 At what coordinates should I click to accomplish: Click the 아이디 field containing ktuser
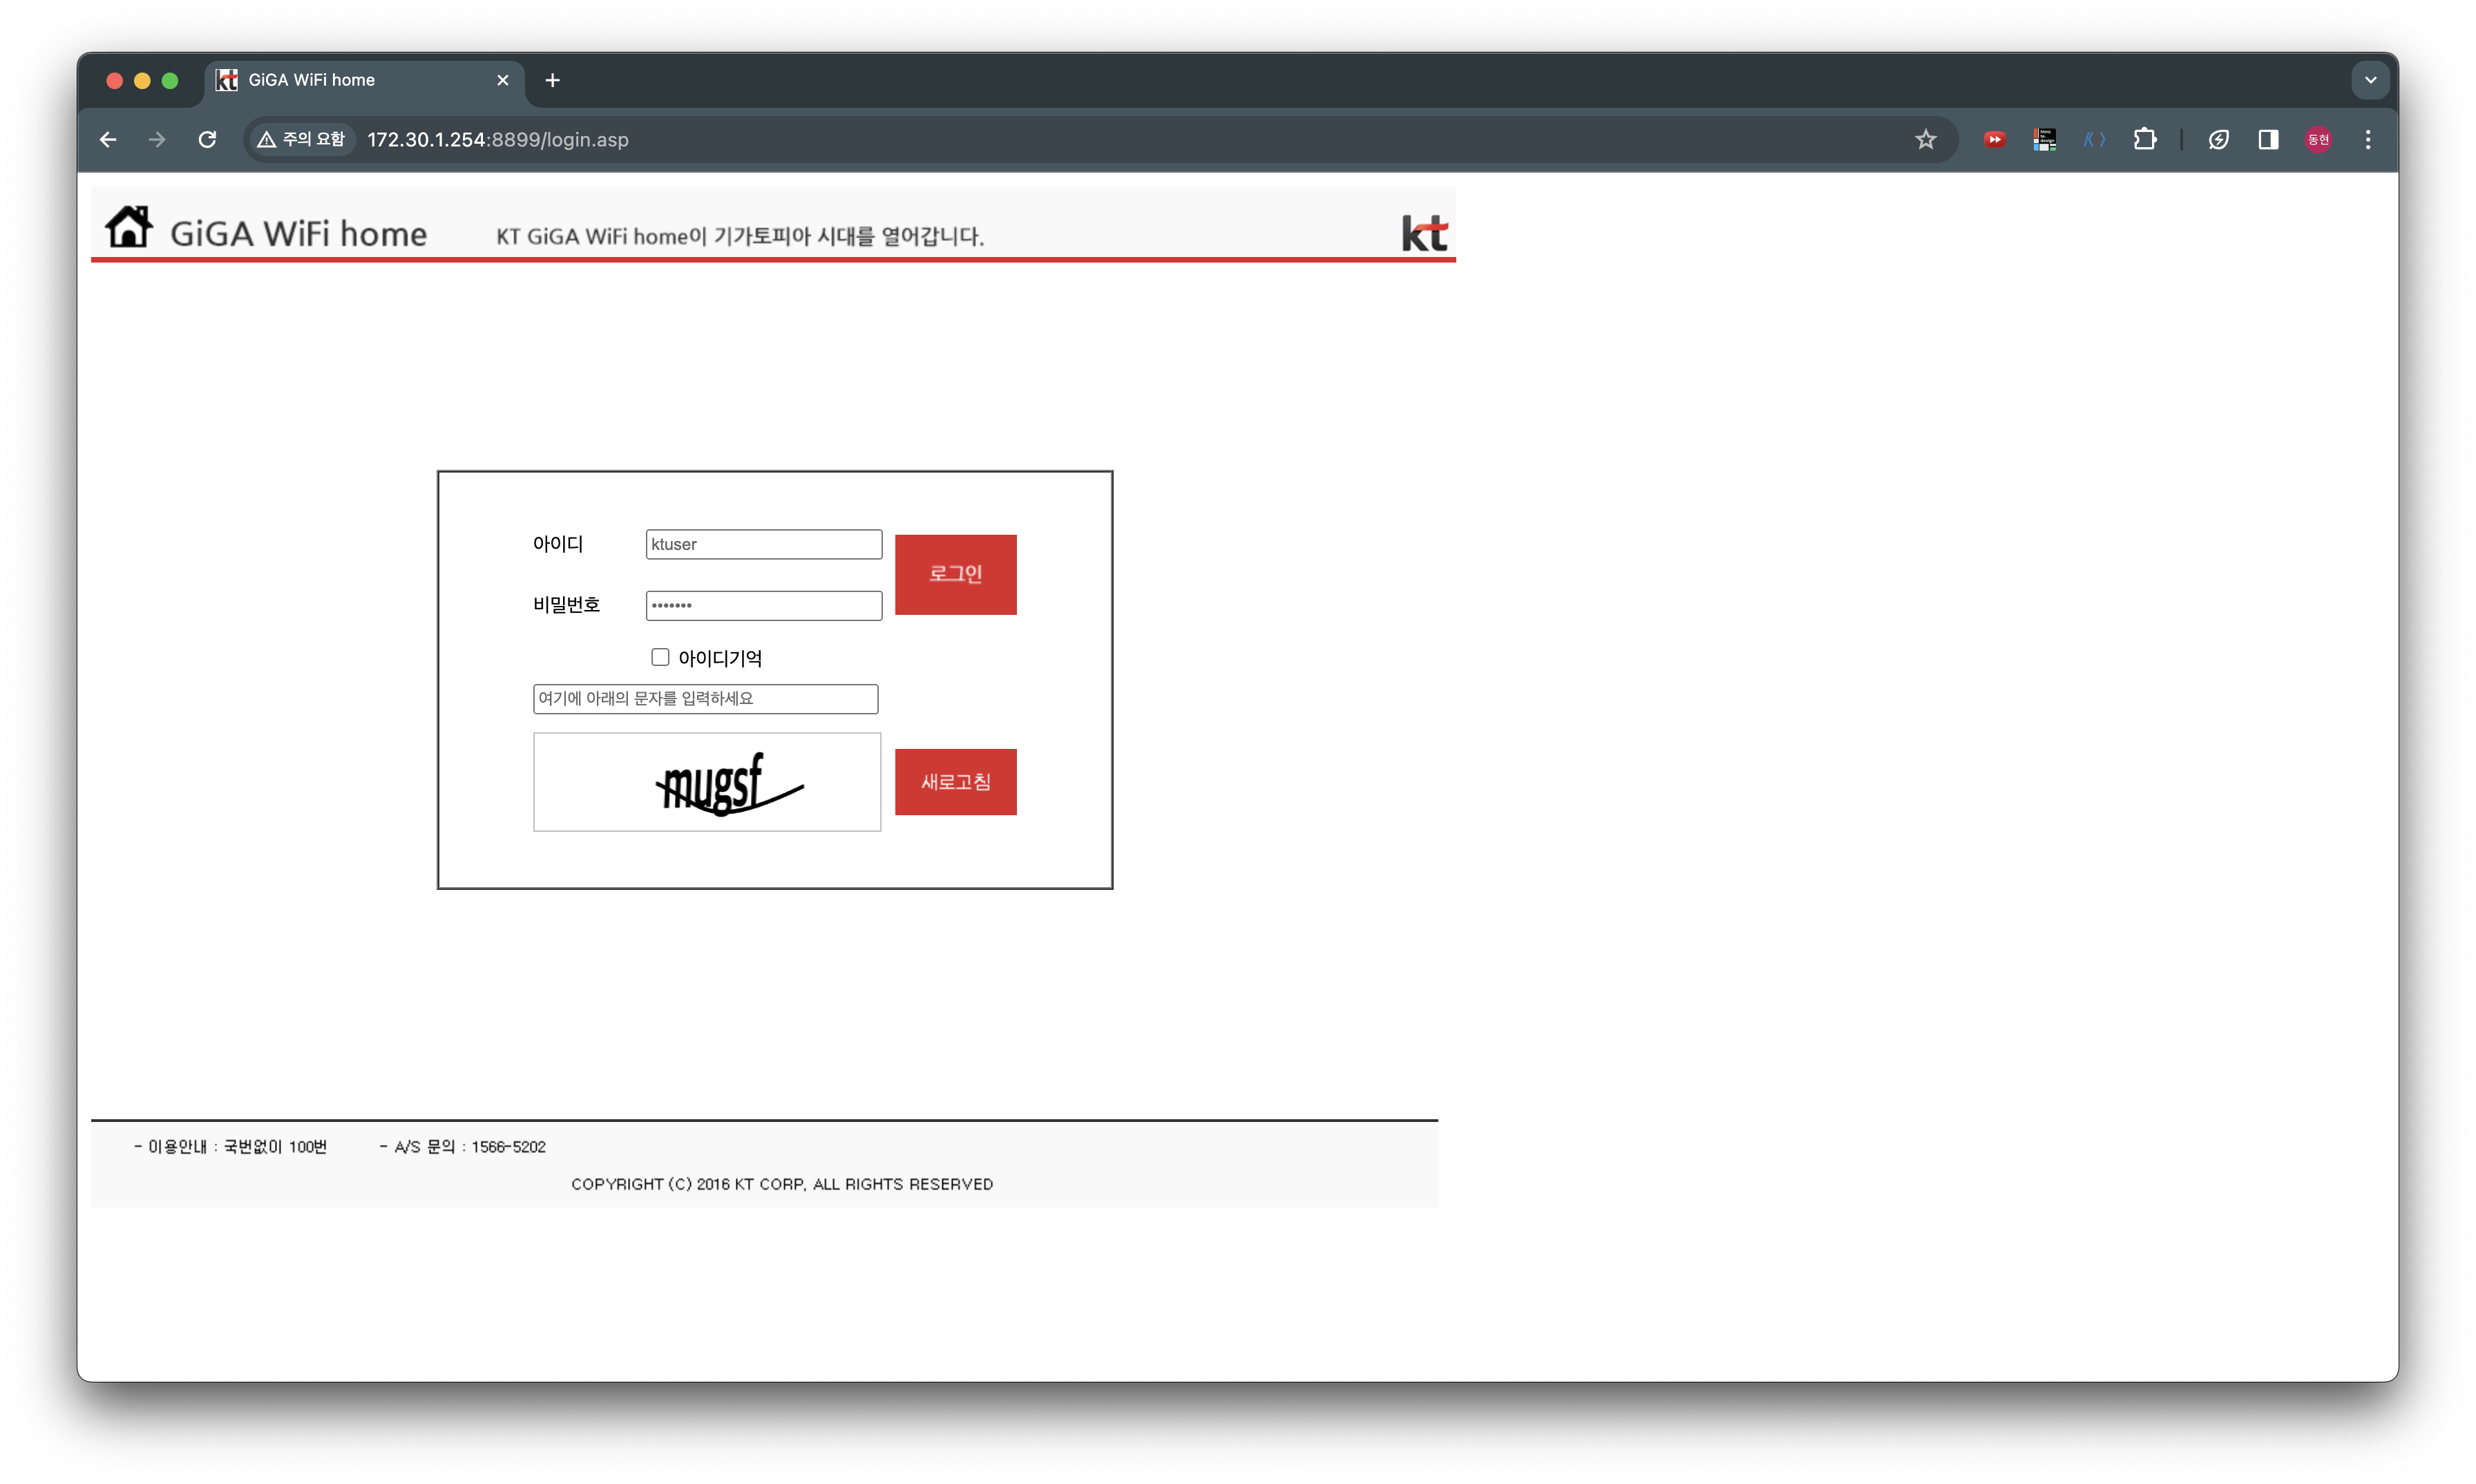(763, 544)
